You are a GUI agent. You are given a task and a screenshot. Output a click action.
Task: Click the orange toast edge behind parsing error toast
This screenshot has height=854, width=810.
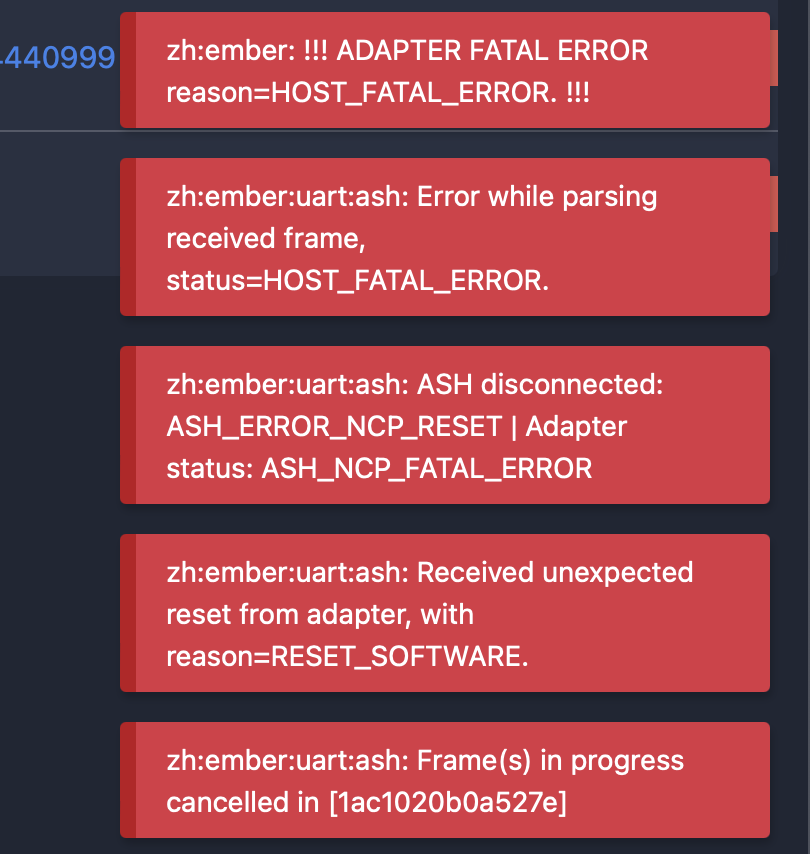coord(774,204)
